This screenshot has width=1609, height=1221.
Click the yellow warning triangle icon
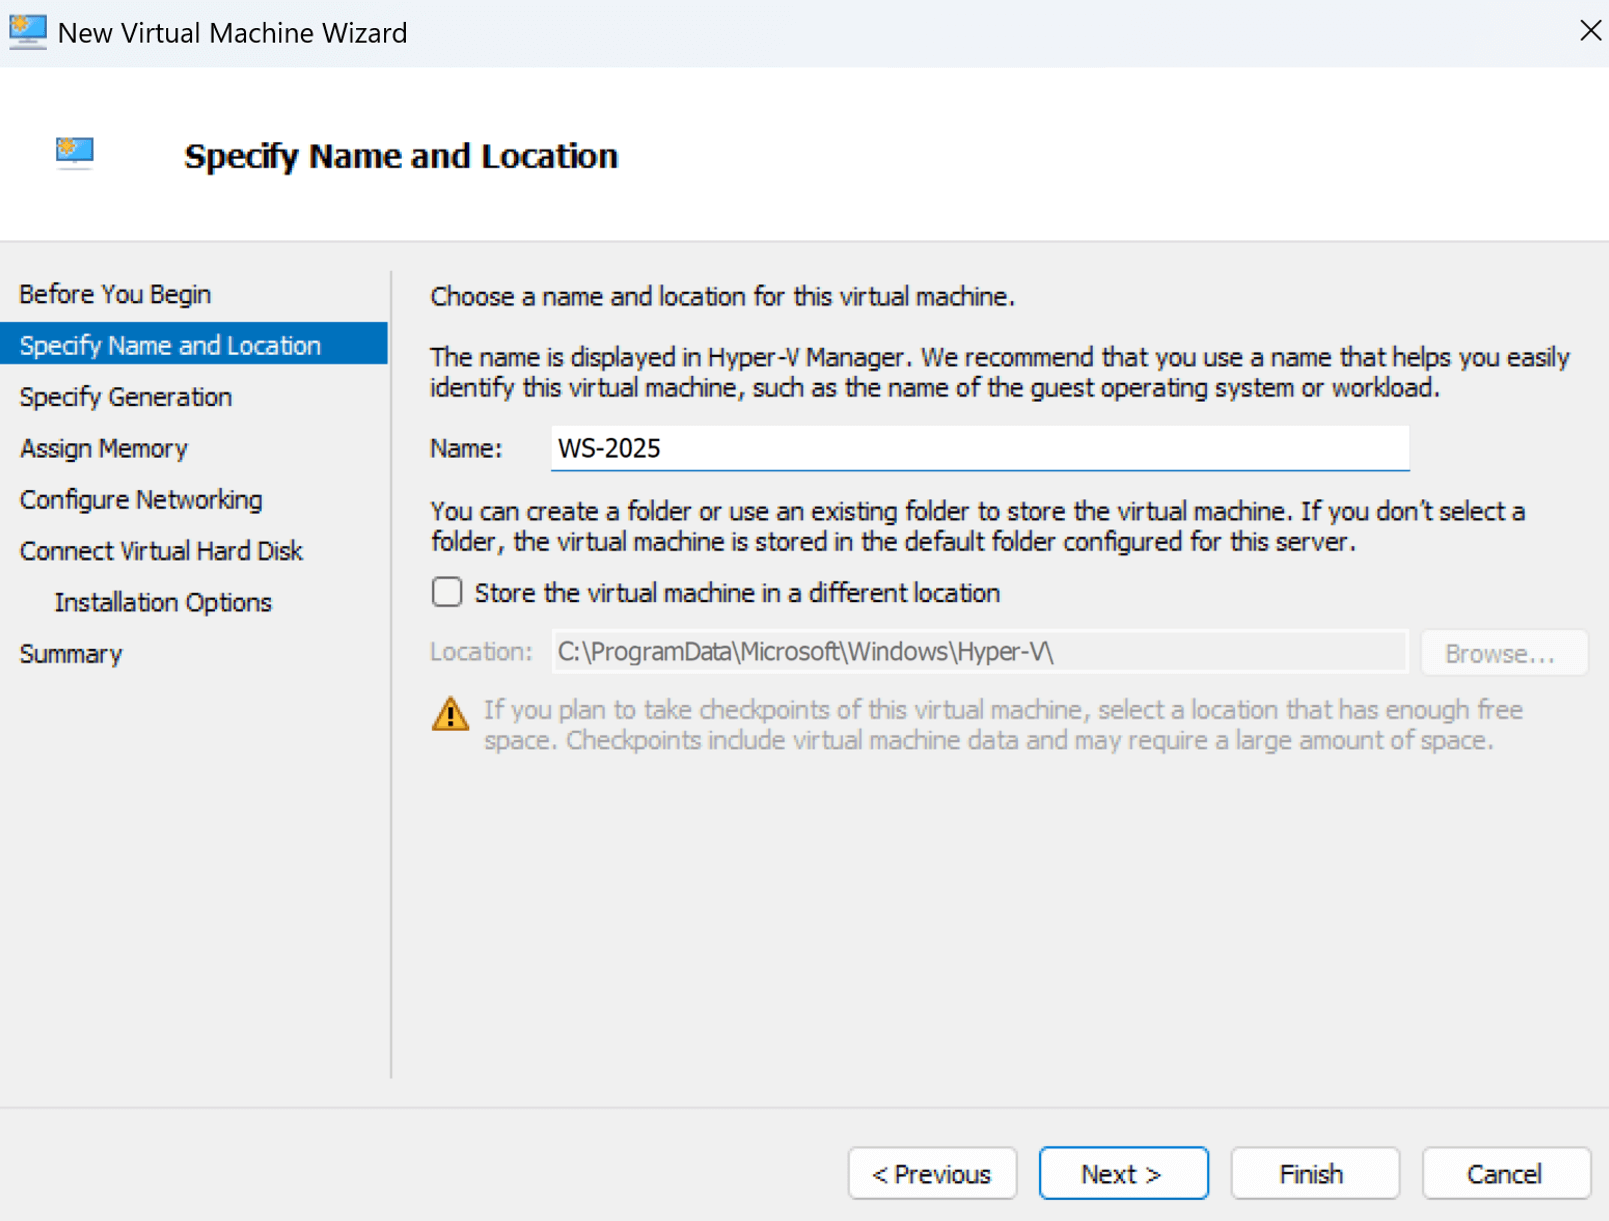(450, 714)
